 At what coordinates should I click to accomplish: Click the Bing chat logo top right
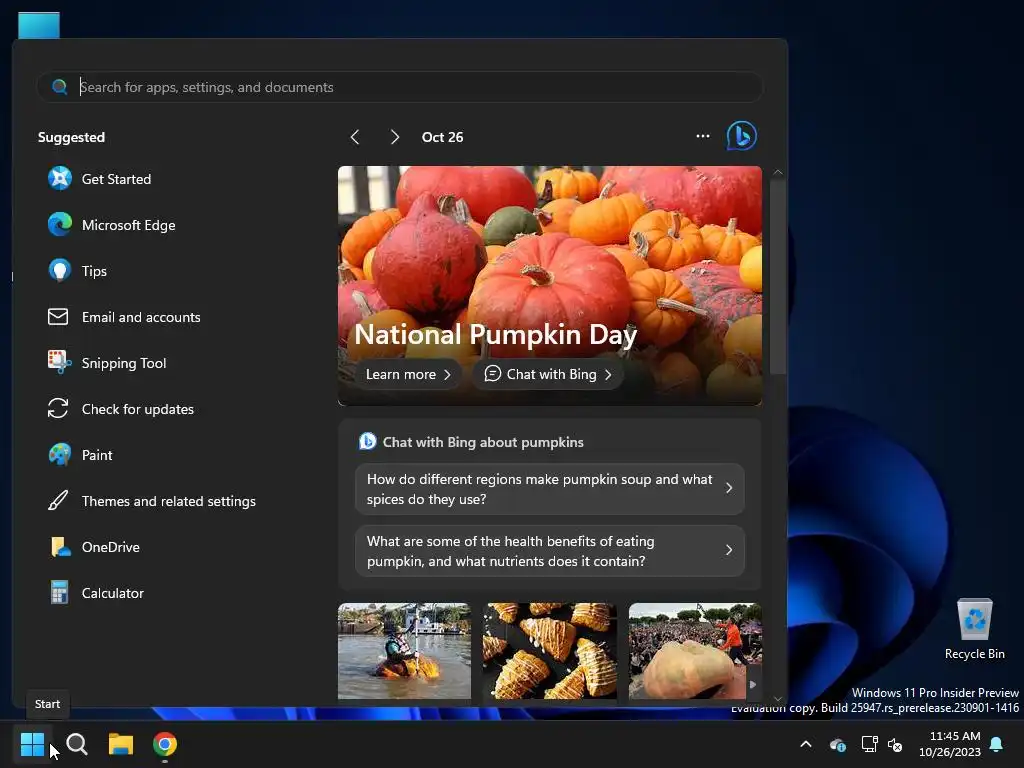click(742, 136)
